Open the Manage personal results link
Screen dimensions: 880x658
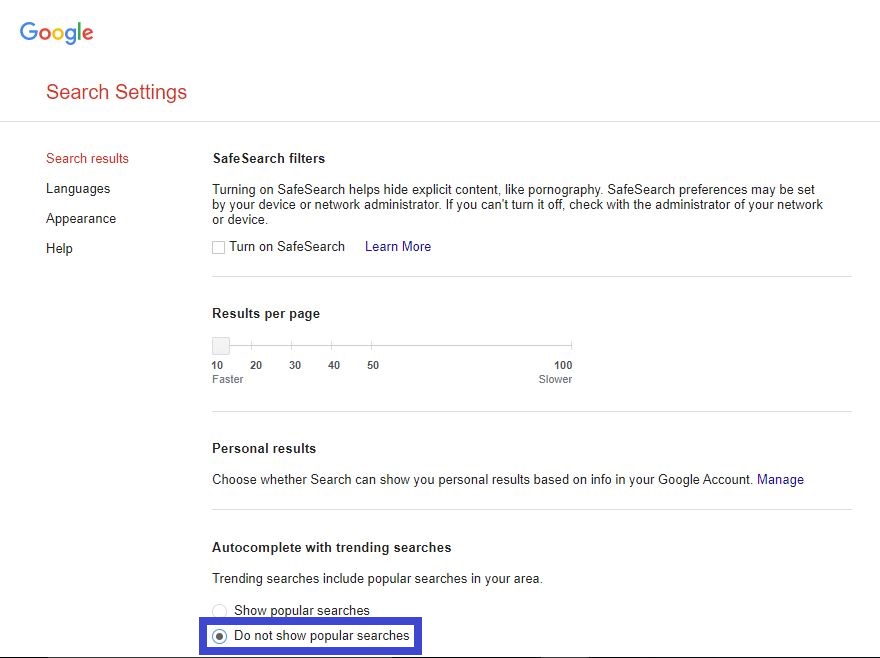click(780, 479)
